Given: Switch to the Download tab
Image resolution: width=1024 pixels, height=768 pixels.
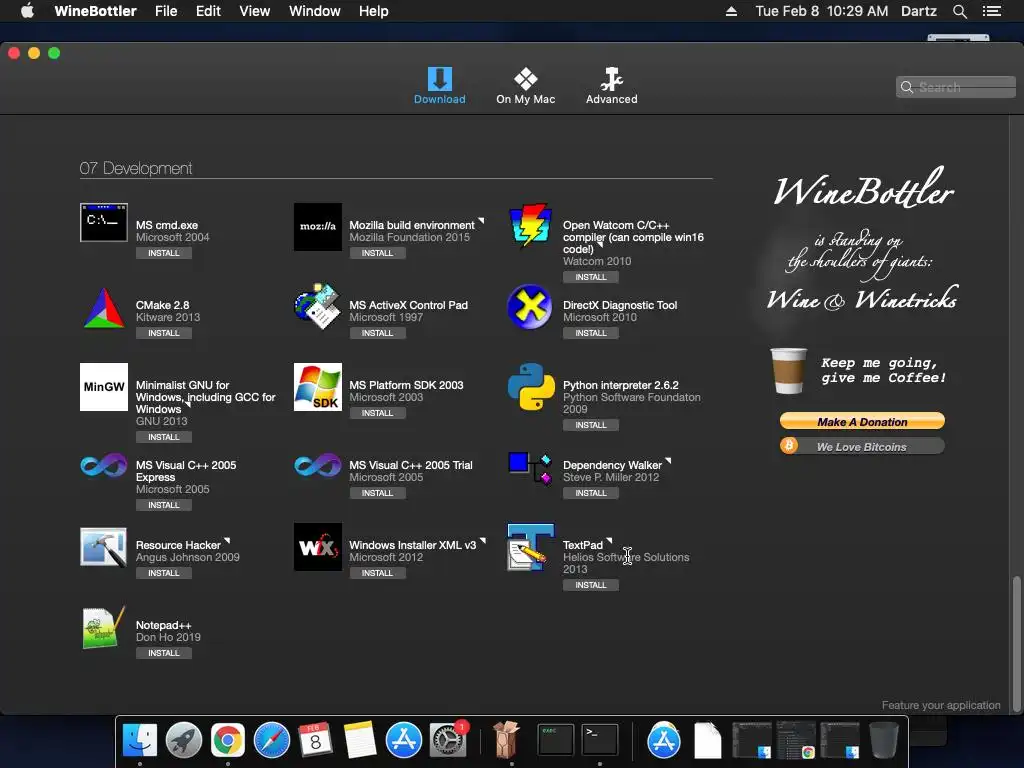Looking at the screenshot, I should (440, 86).
